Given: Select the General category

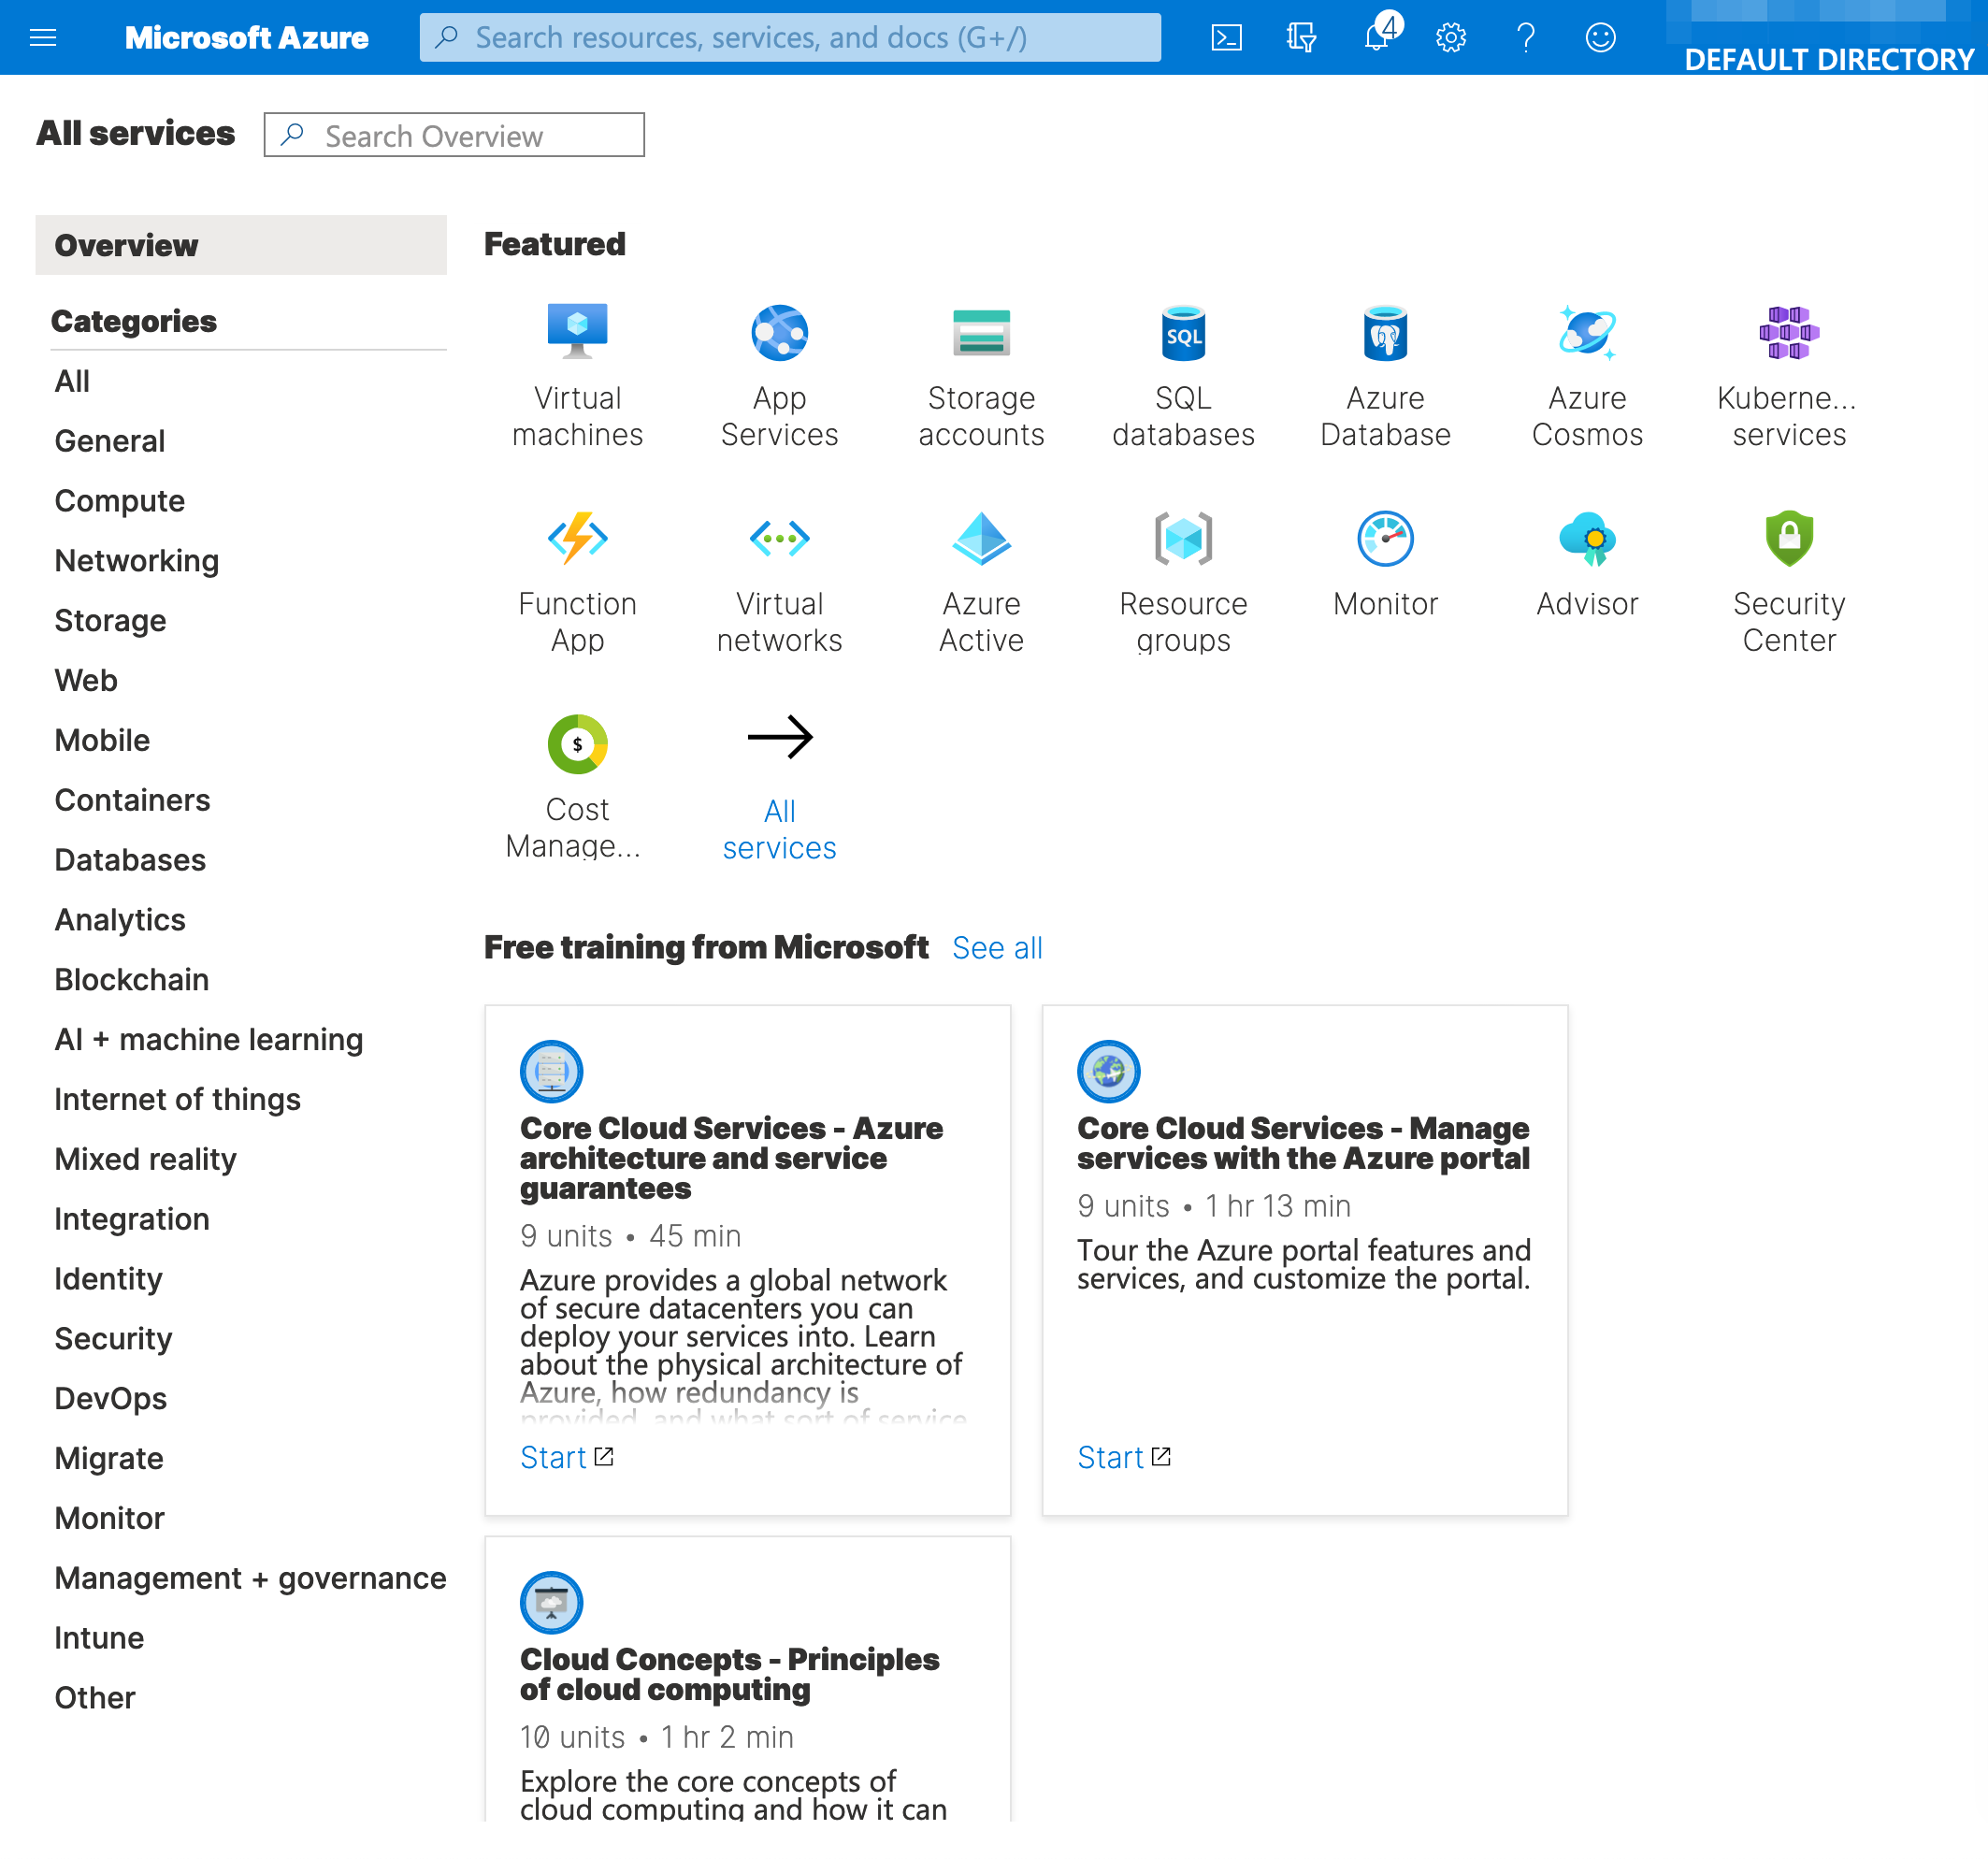Looking at the screenshot, I should point(110,441).
